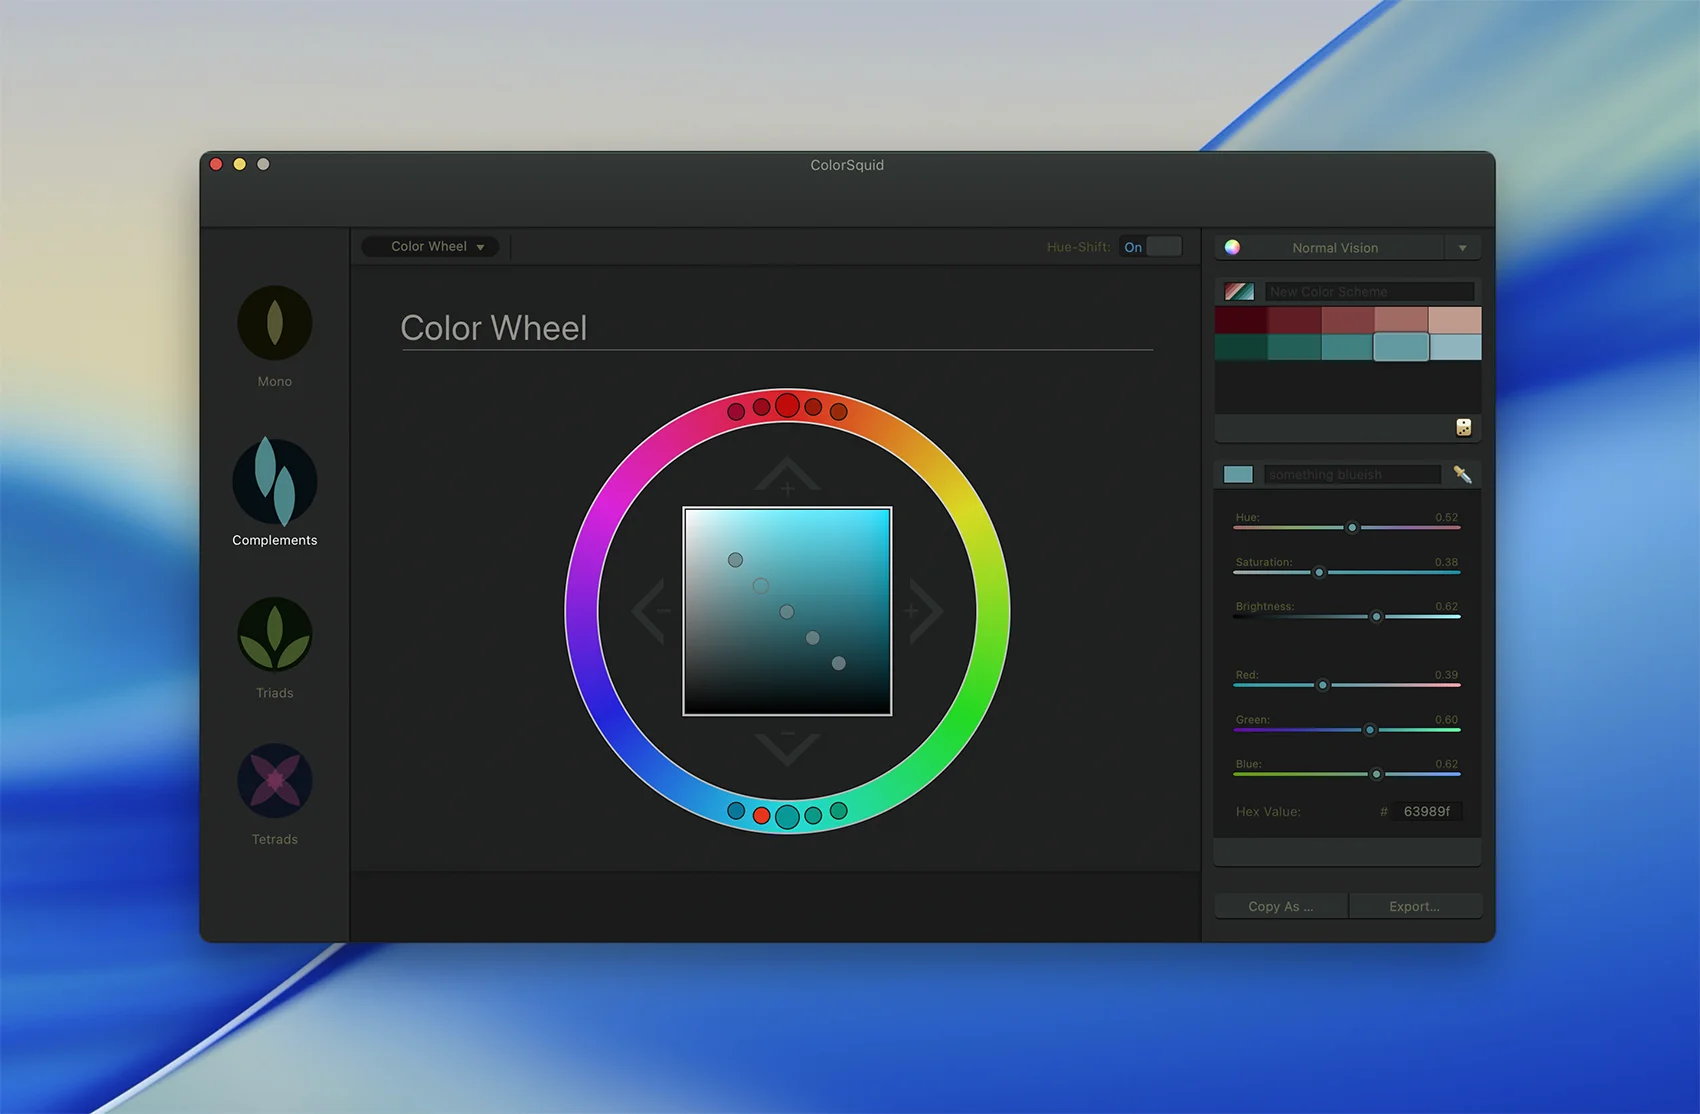Click the Hue slider handle
The width and height of the screenshot is (1700, 1114).
coord(1352,527)
